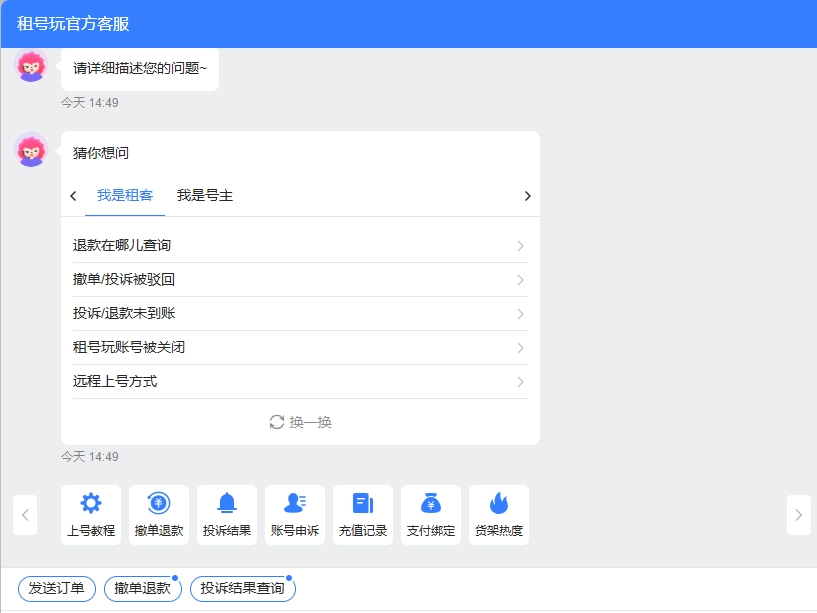This screenshot has height=613, width=817.
Task: Click the 货架热度 flame icon
Action: (x=499, y=504)
